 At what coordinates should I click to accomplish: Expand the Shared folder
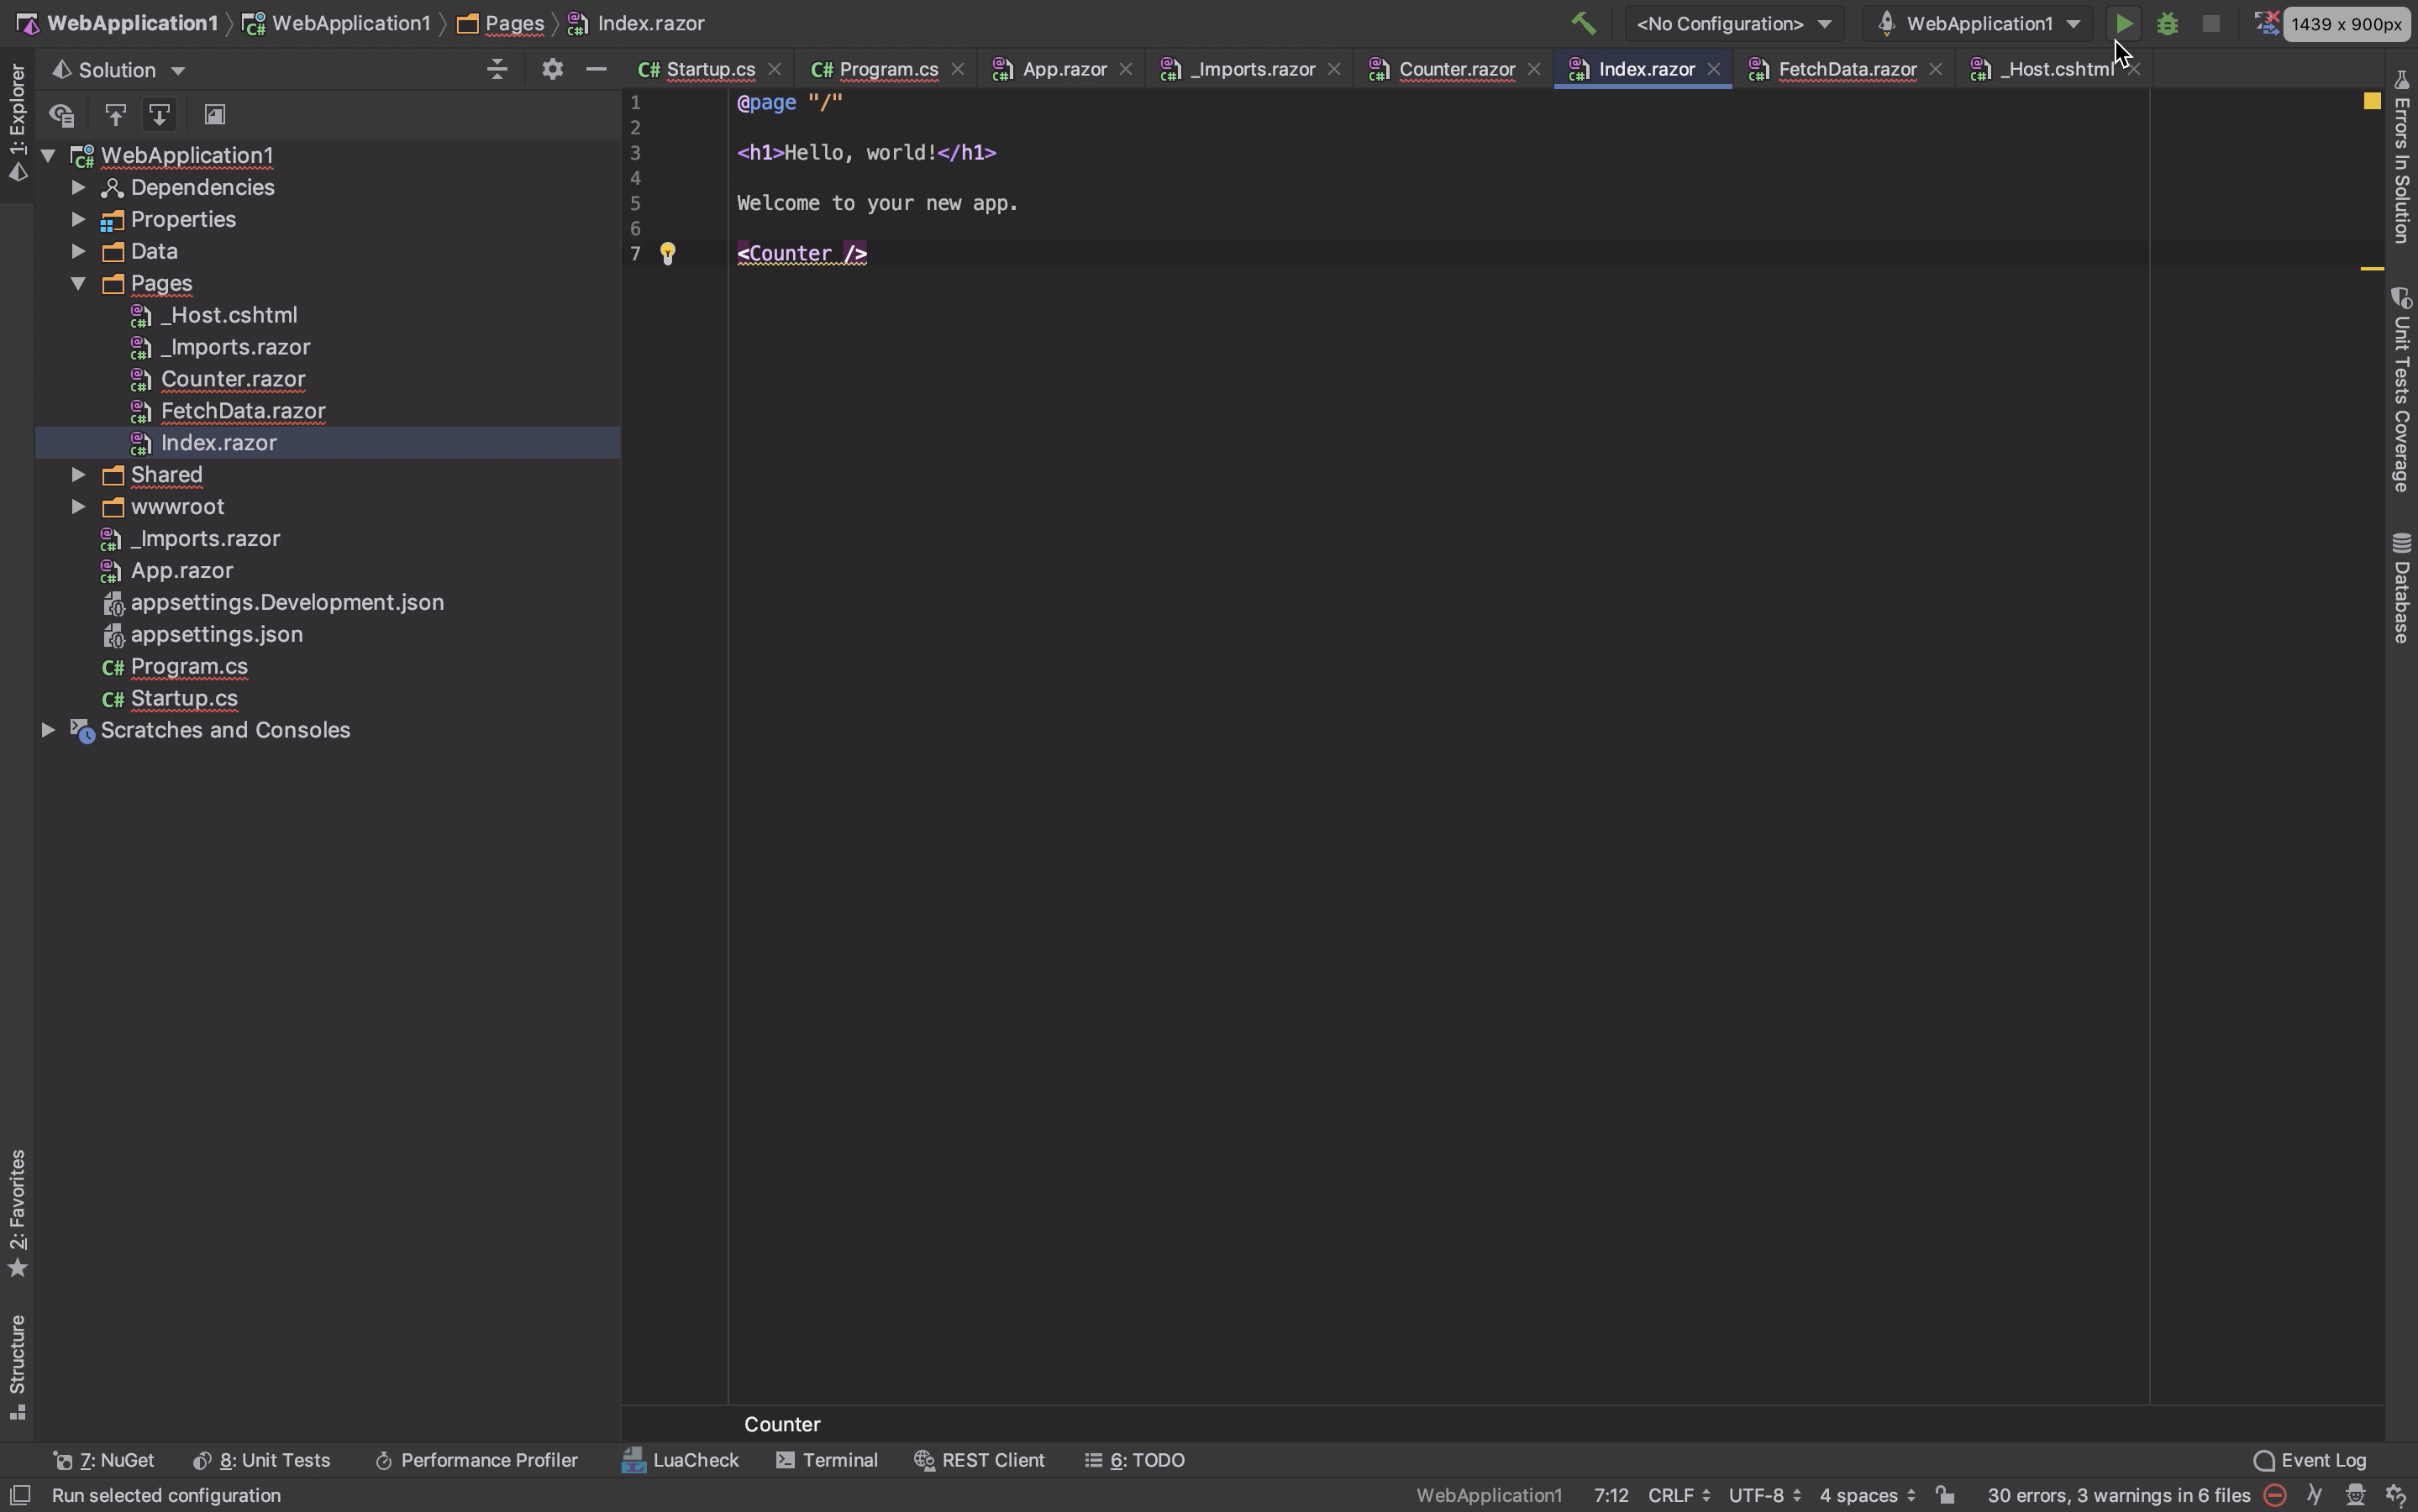coord(78,475)
